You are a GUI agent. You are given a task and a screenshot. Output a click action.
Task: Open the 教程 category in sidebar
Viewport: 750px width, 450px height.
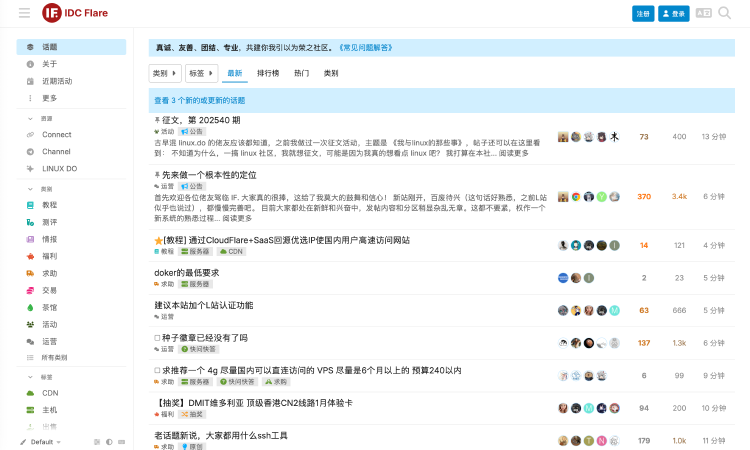[x=49, y=205]
